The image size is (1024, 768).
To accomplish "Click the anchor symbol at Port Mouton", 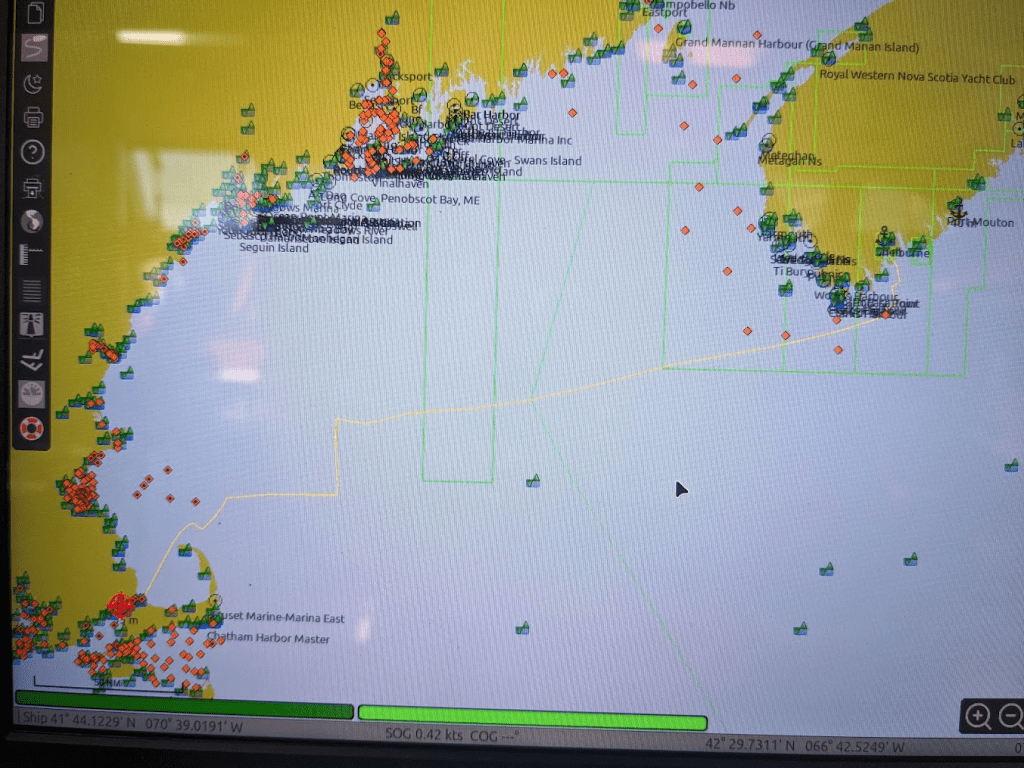I will 957,211.
